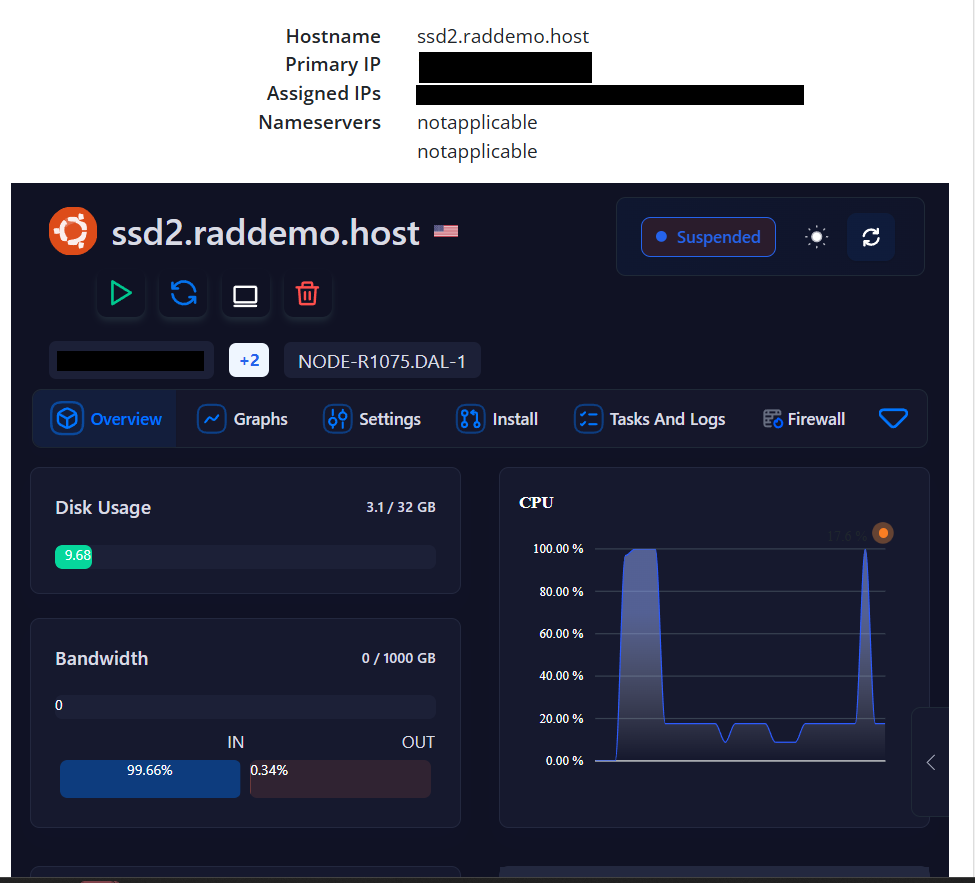The height and width of the screenshot is (883, 975).
Task: Click the Ubuntu logo next to hostname
Action: 73,232
